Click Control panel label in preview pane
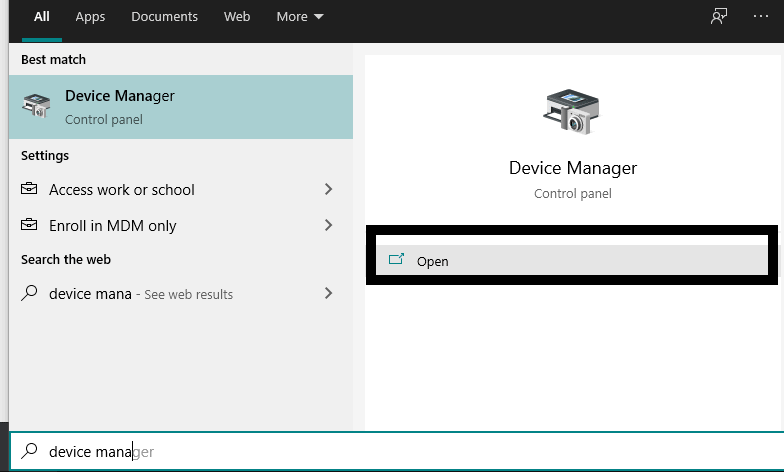The height and width of the screenshot is (472, 784). pos(572,194)
